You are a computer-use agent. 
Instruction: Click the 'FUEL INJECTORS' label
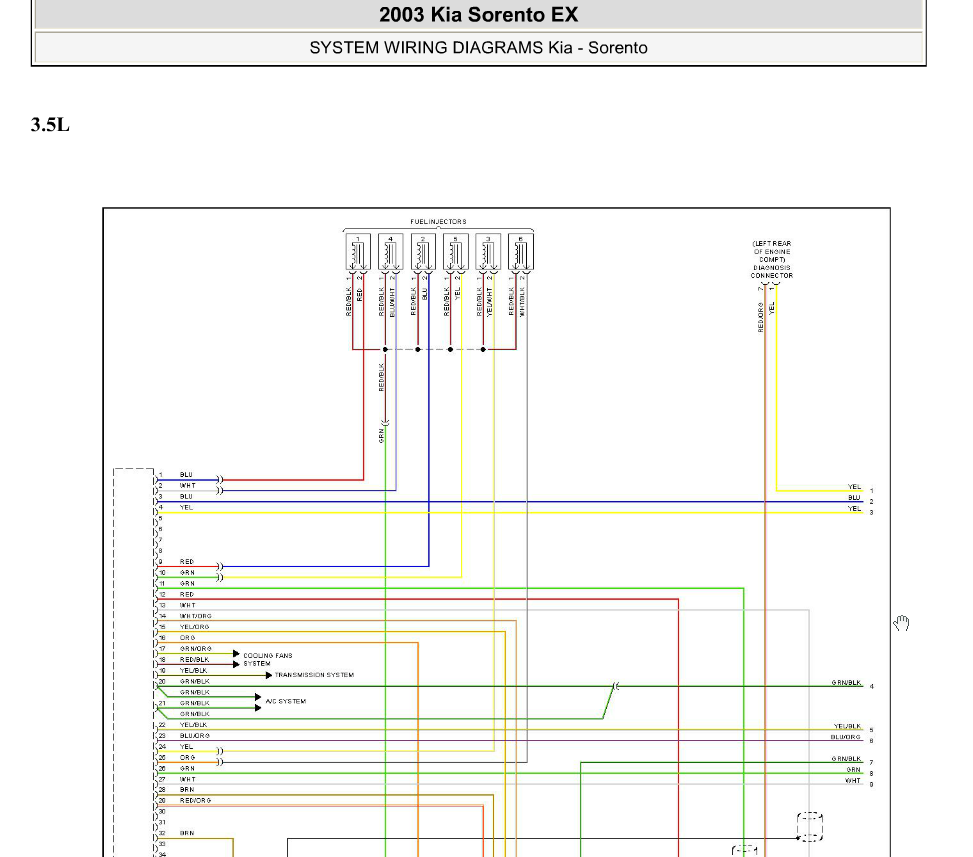[438, 222]
